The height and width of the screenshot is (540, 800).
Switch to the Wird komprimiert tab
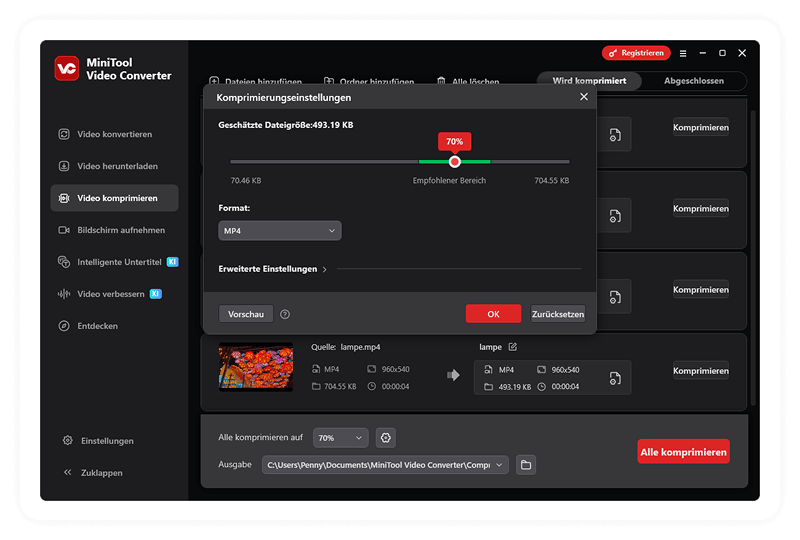pyautogui.click(x=589, y=81)
